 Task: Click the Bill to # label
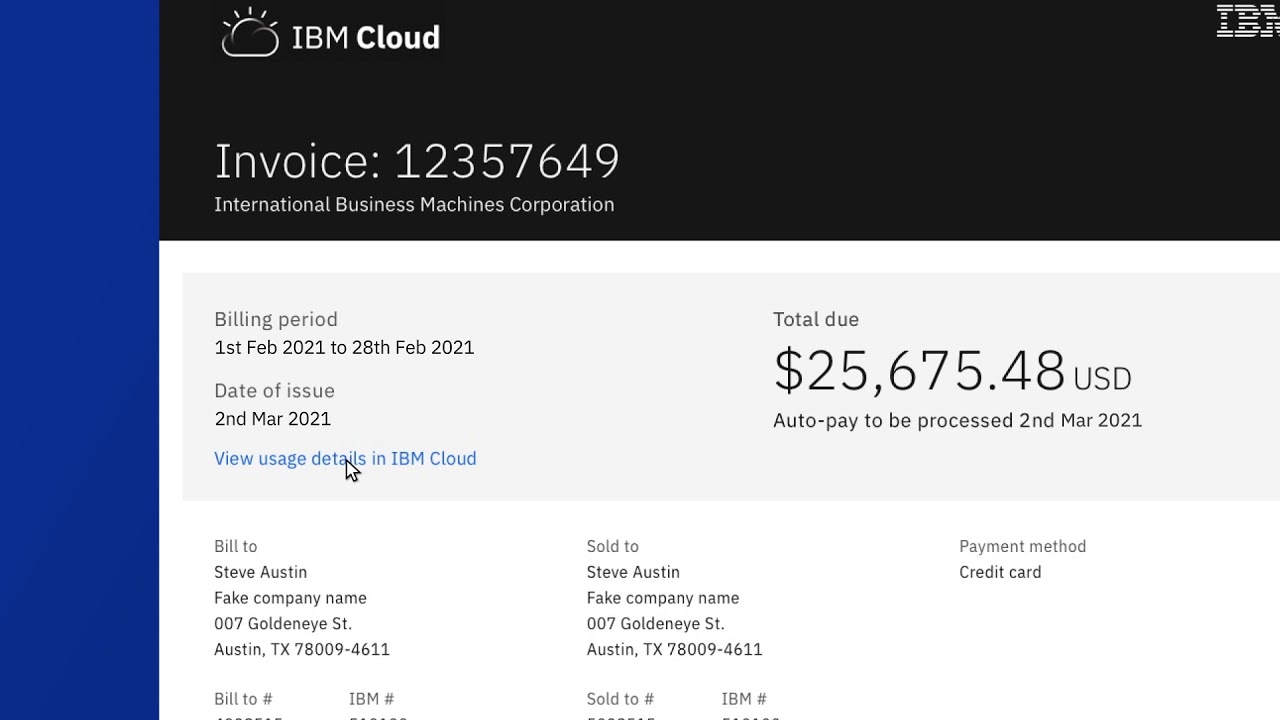click(x=243, y=699)
